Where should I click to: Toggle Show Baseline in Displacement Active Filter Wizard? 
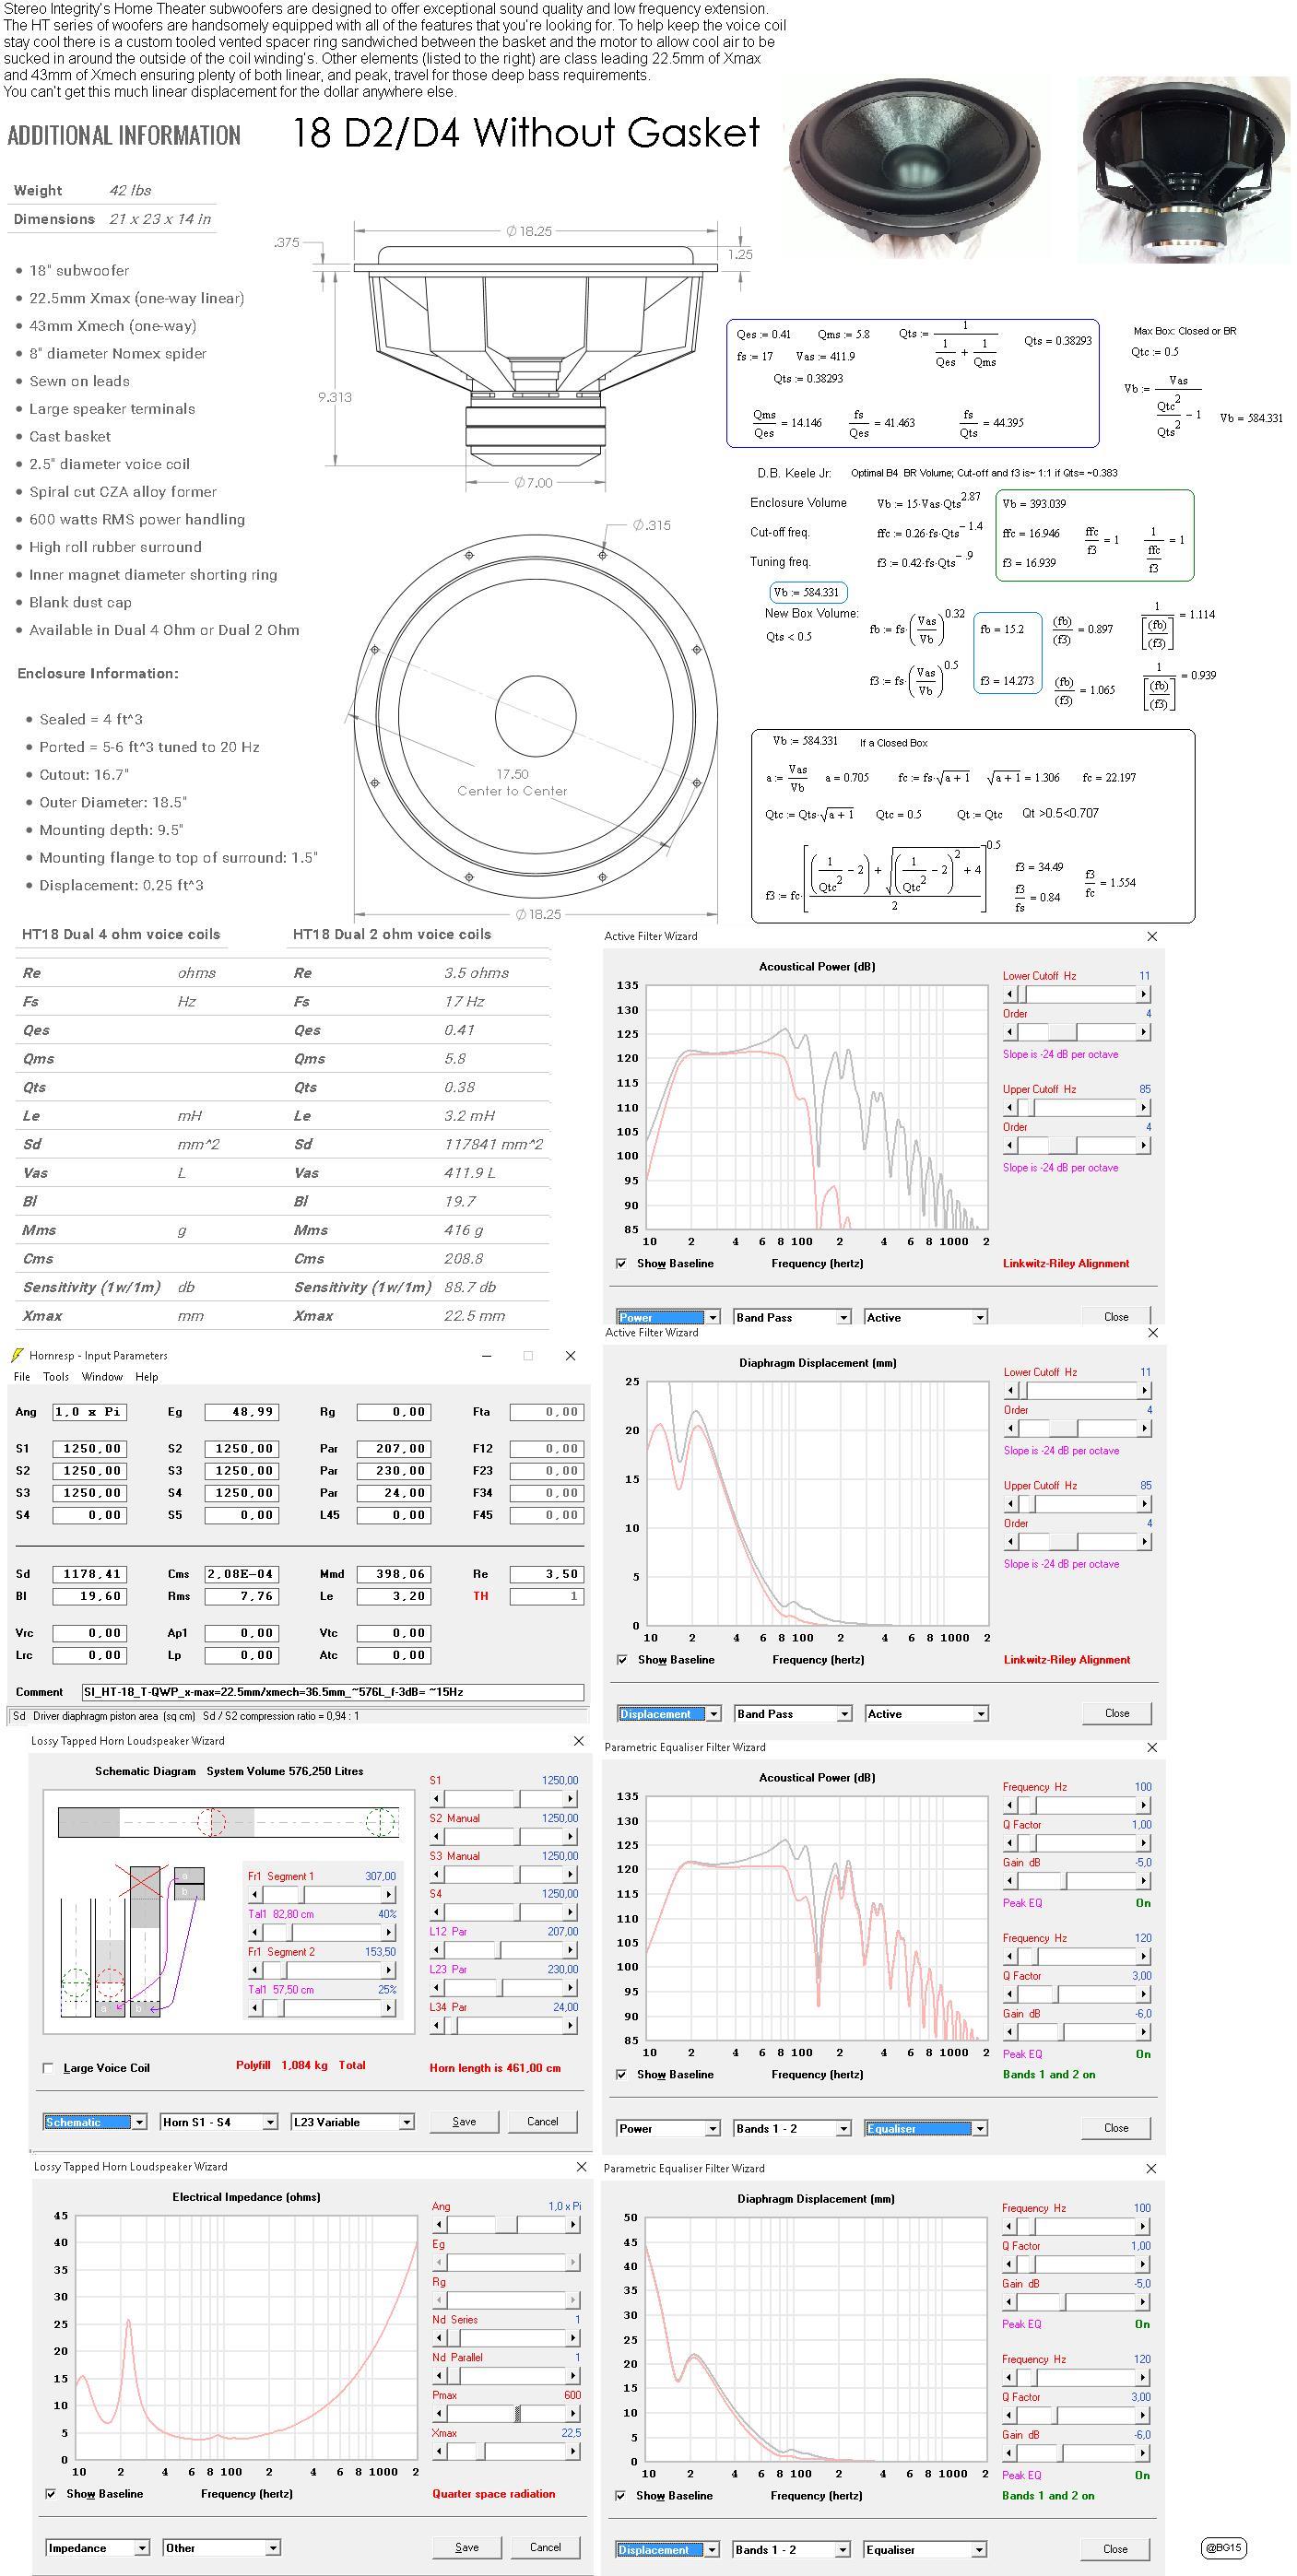[x=623, y=1659]
